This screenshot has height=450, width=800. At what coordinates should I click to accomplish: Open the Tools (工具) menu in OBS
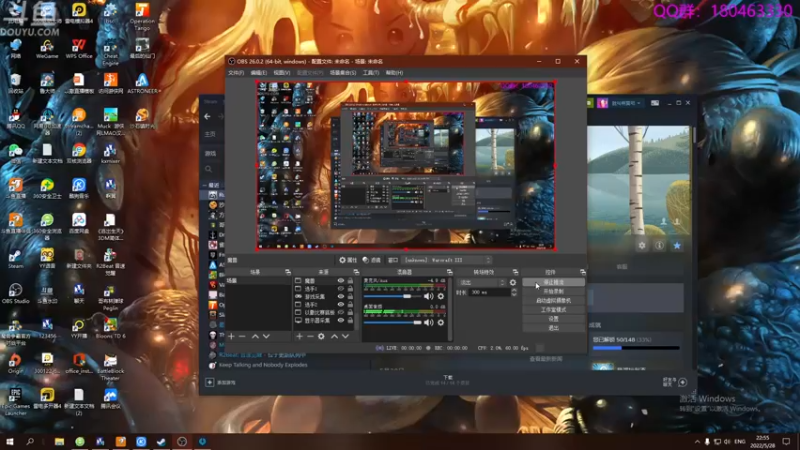(371, 73)
